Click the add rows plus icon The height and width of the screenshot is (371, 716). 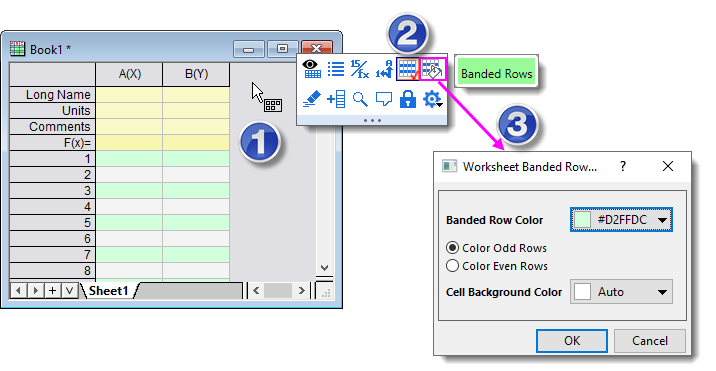[336, 99]
